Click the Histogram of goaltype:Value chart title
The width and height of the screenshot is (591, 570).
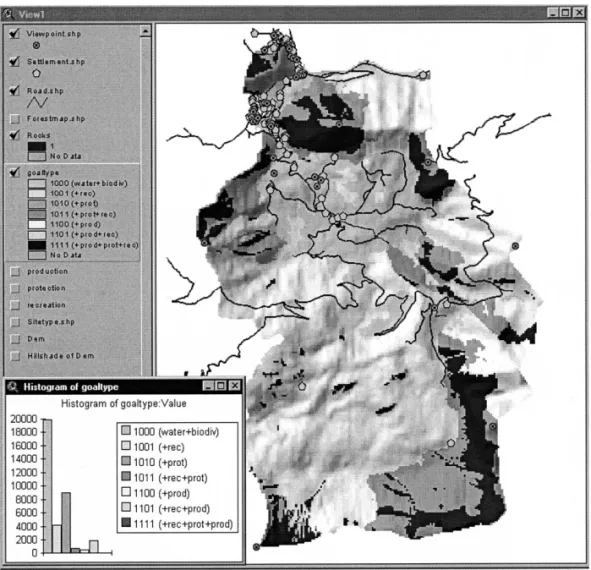(x=124, y=404)
